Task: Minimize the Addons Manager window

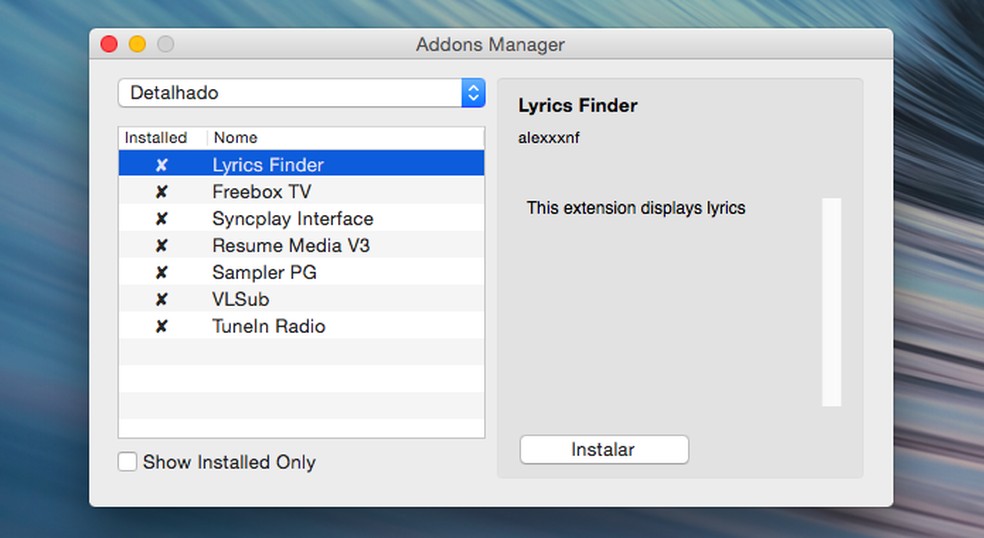Action: point(137,44)
